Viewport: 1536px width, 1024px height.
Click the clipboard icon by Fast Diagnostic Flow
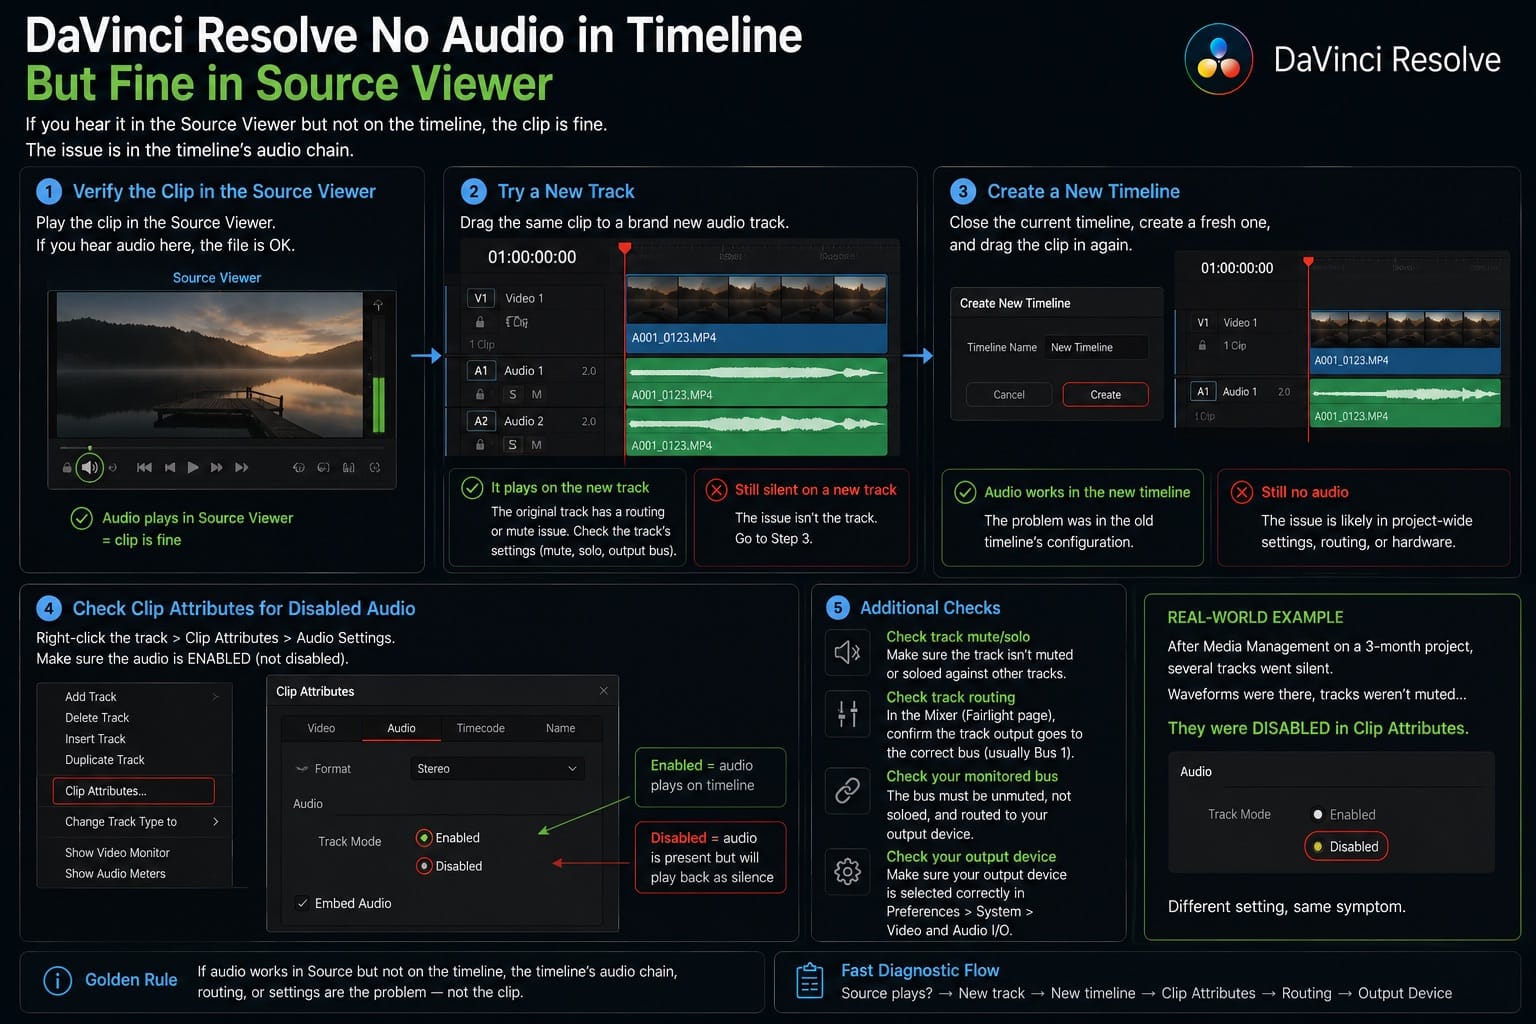coord(809,981)
